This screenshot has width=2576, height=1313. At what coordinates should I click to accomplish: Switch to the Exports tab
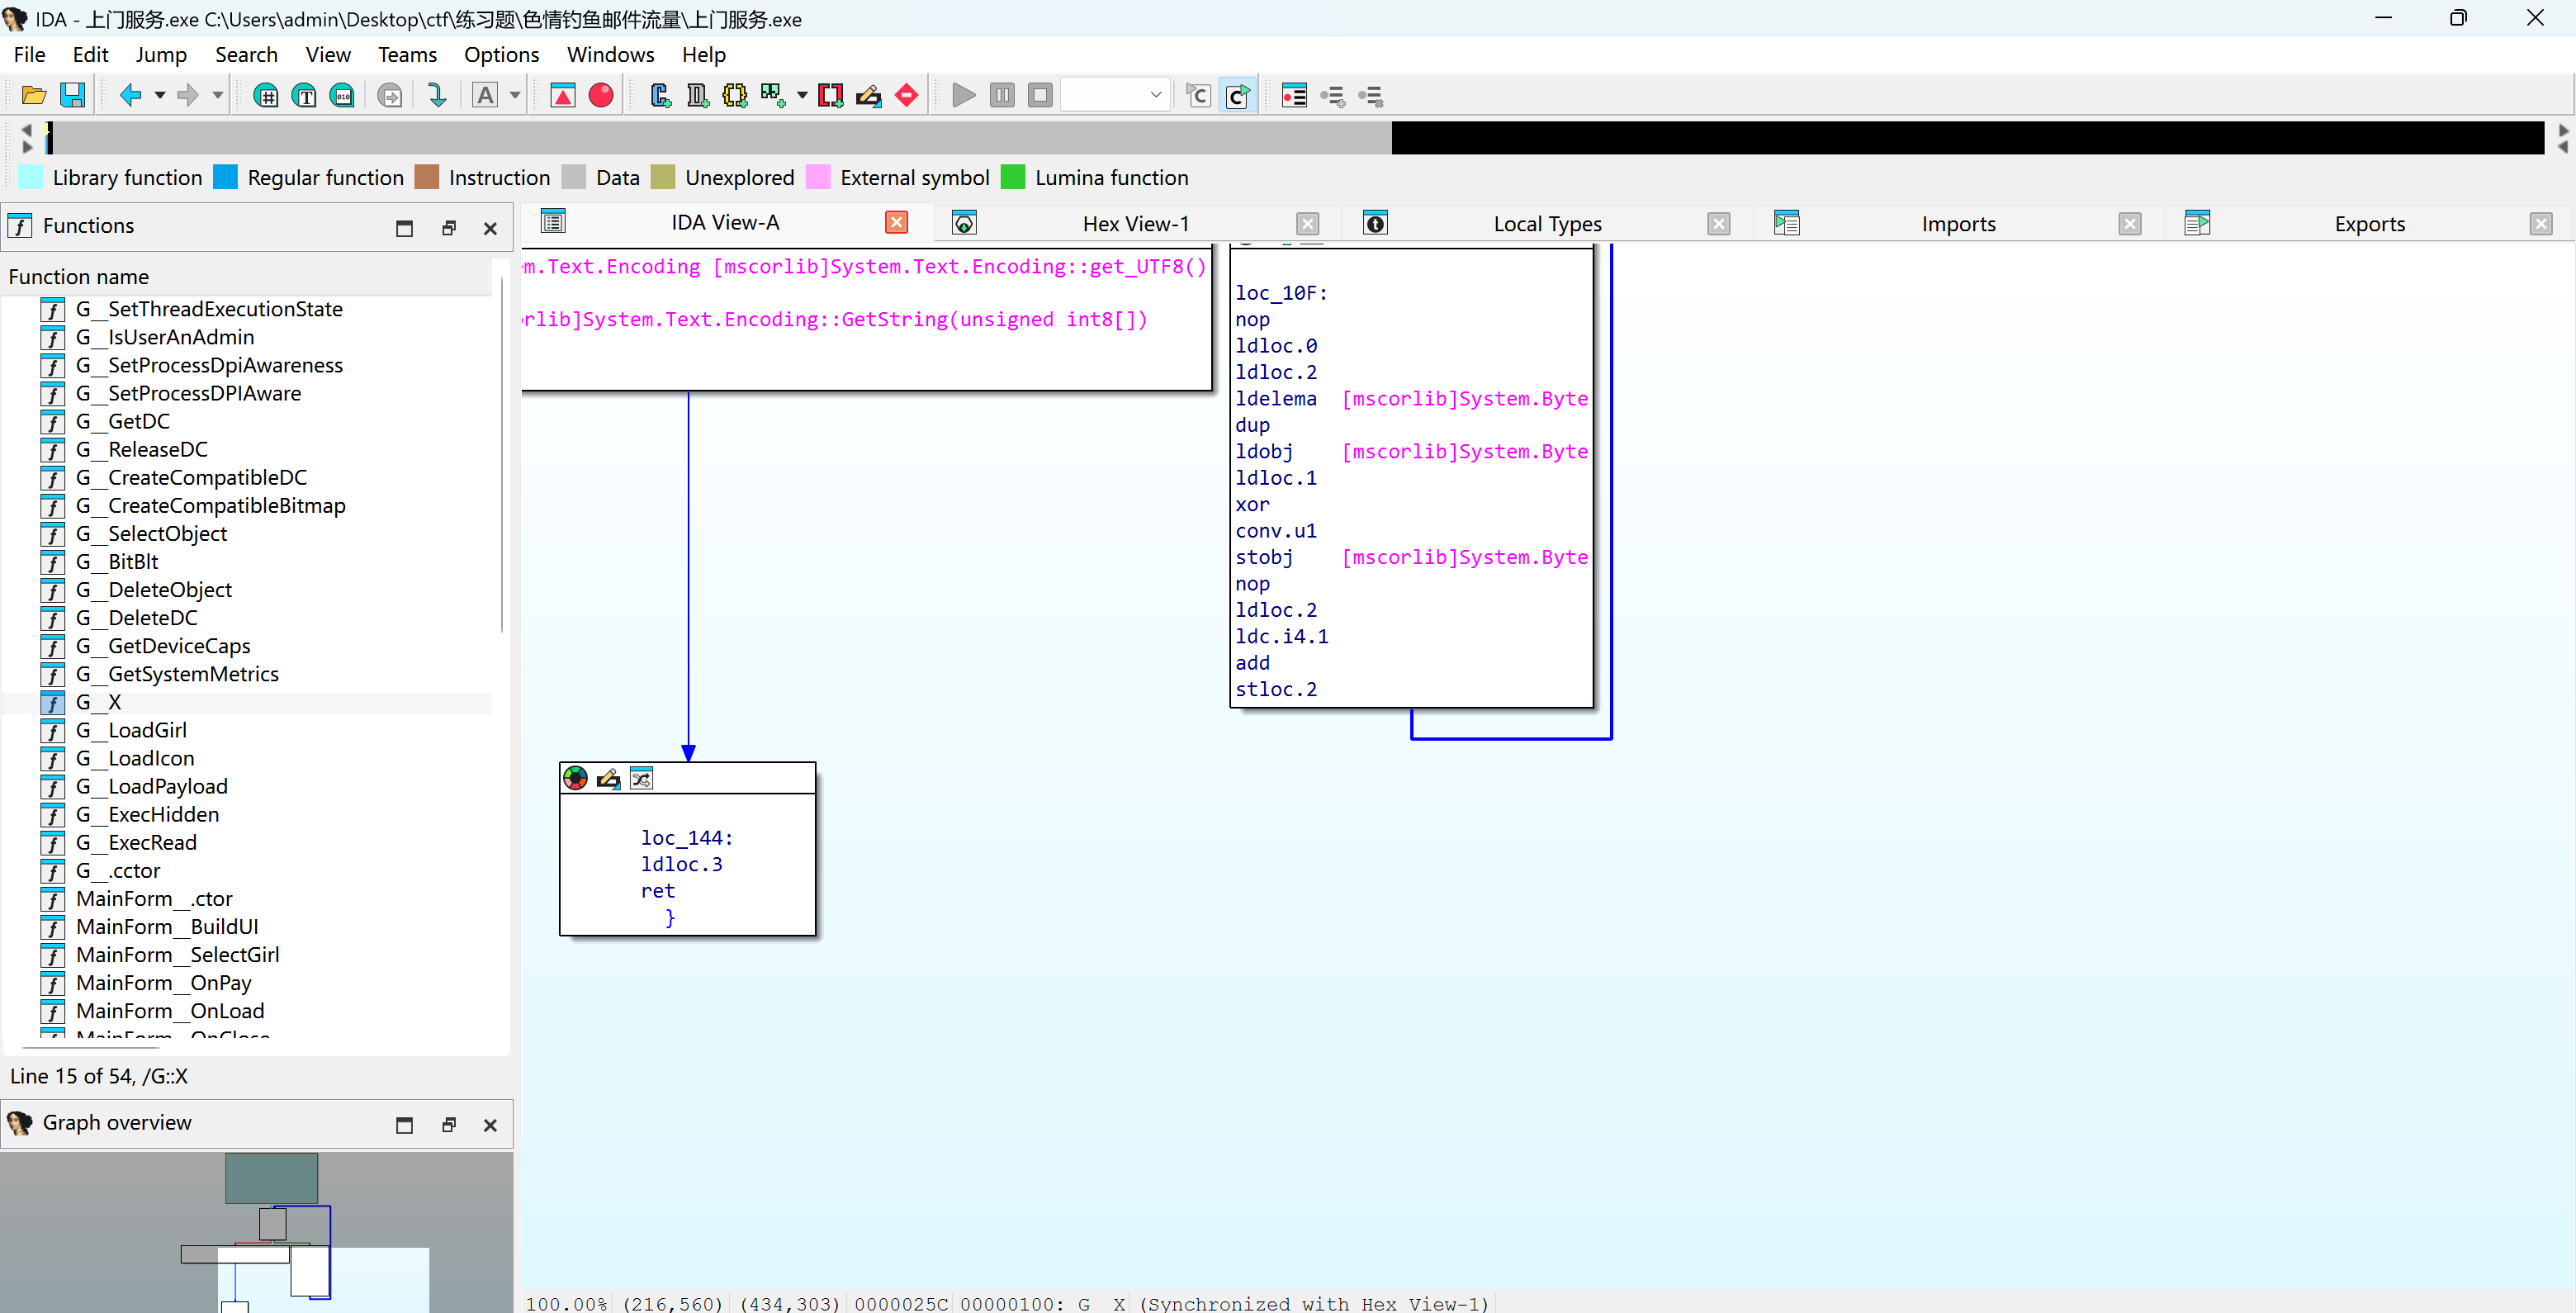click(x=2369, y=223)
